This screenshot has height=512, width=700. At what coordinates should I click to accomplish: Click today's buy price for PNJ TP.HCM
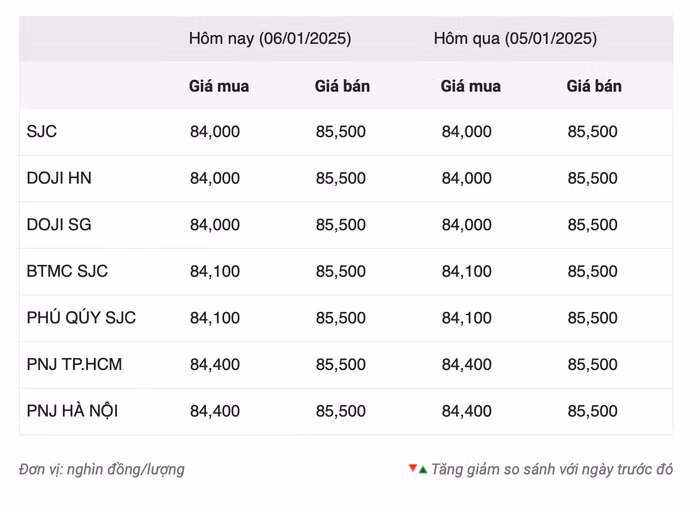tap(215, 364)
